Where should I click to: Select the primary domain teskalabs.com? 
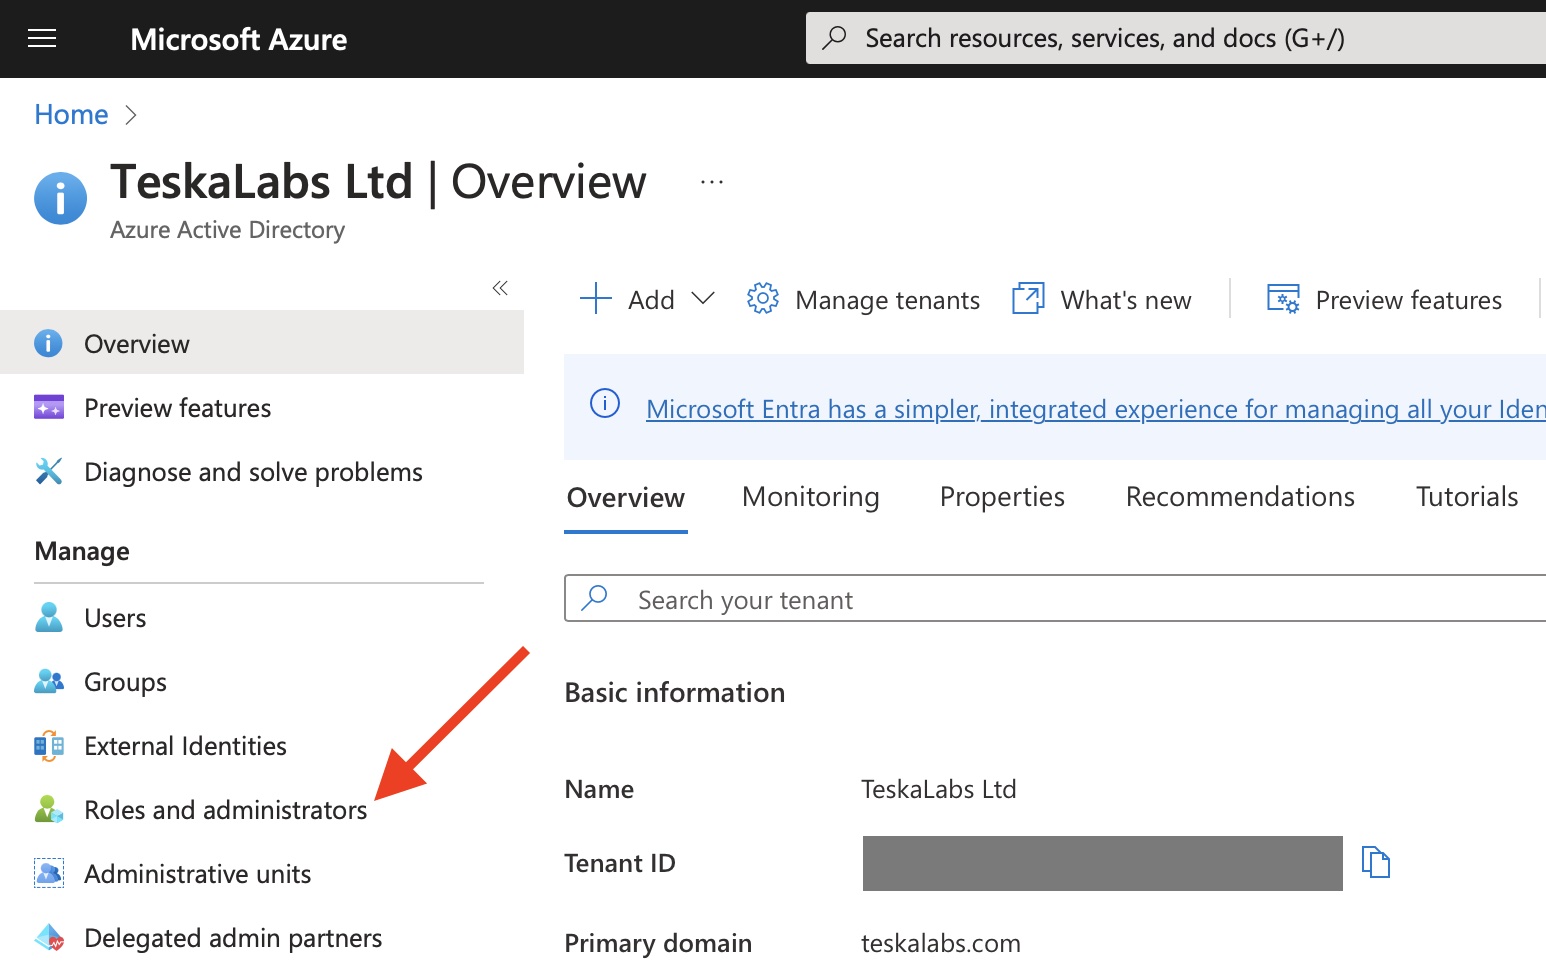tap(940, 943)
